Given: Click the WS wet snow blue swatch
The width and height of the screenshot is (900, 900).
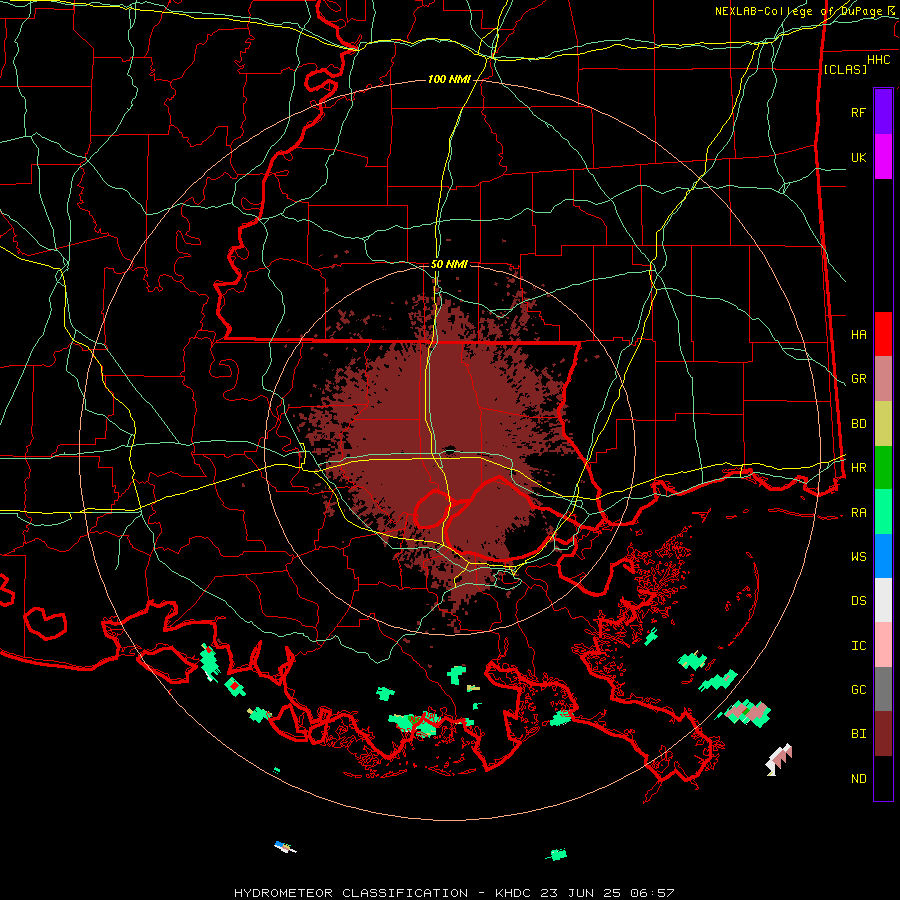Looking at the screenshot, I should click(883, 556).
